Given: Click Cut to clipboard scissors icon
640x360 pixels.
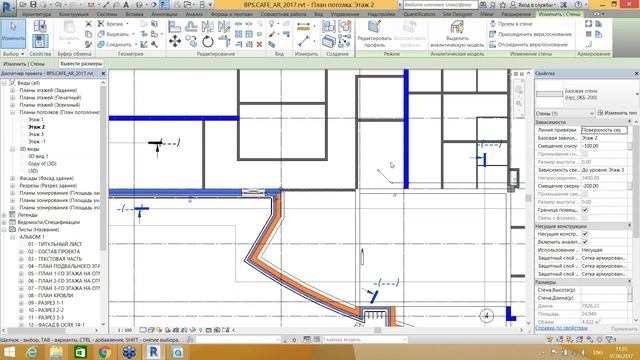Looking at the screenshot, I should 89,24.
